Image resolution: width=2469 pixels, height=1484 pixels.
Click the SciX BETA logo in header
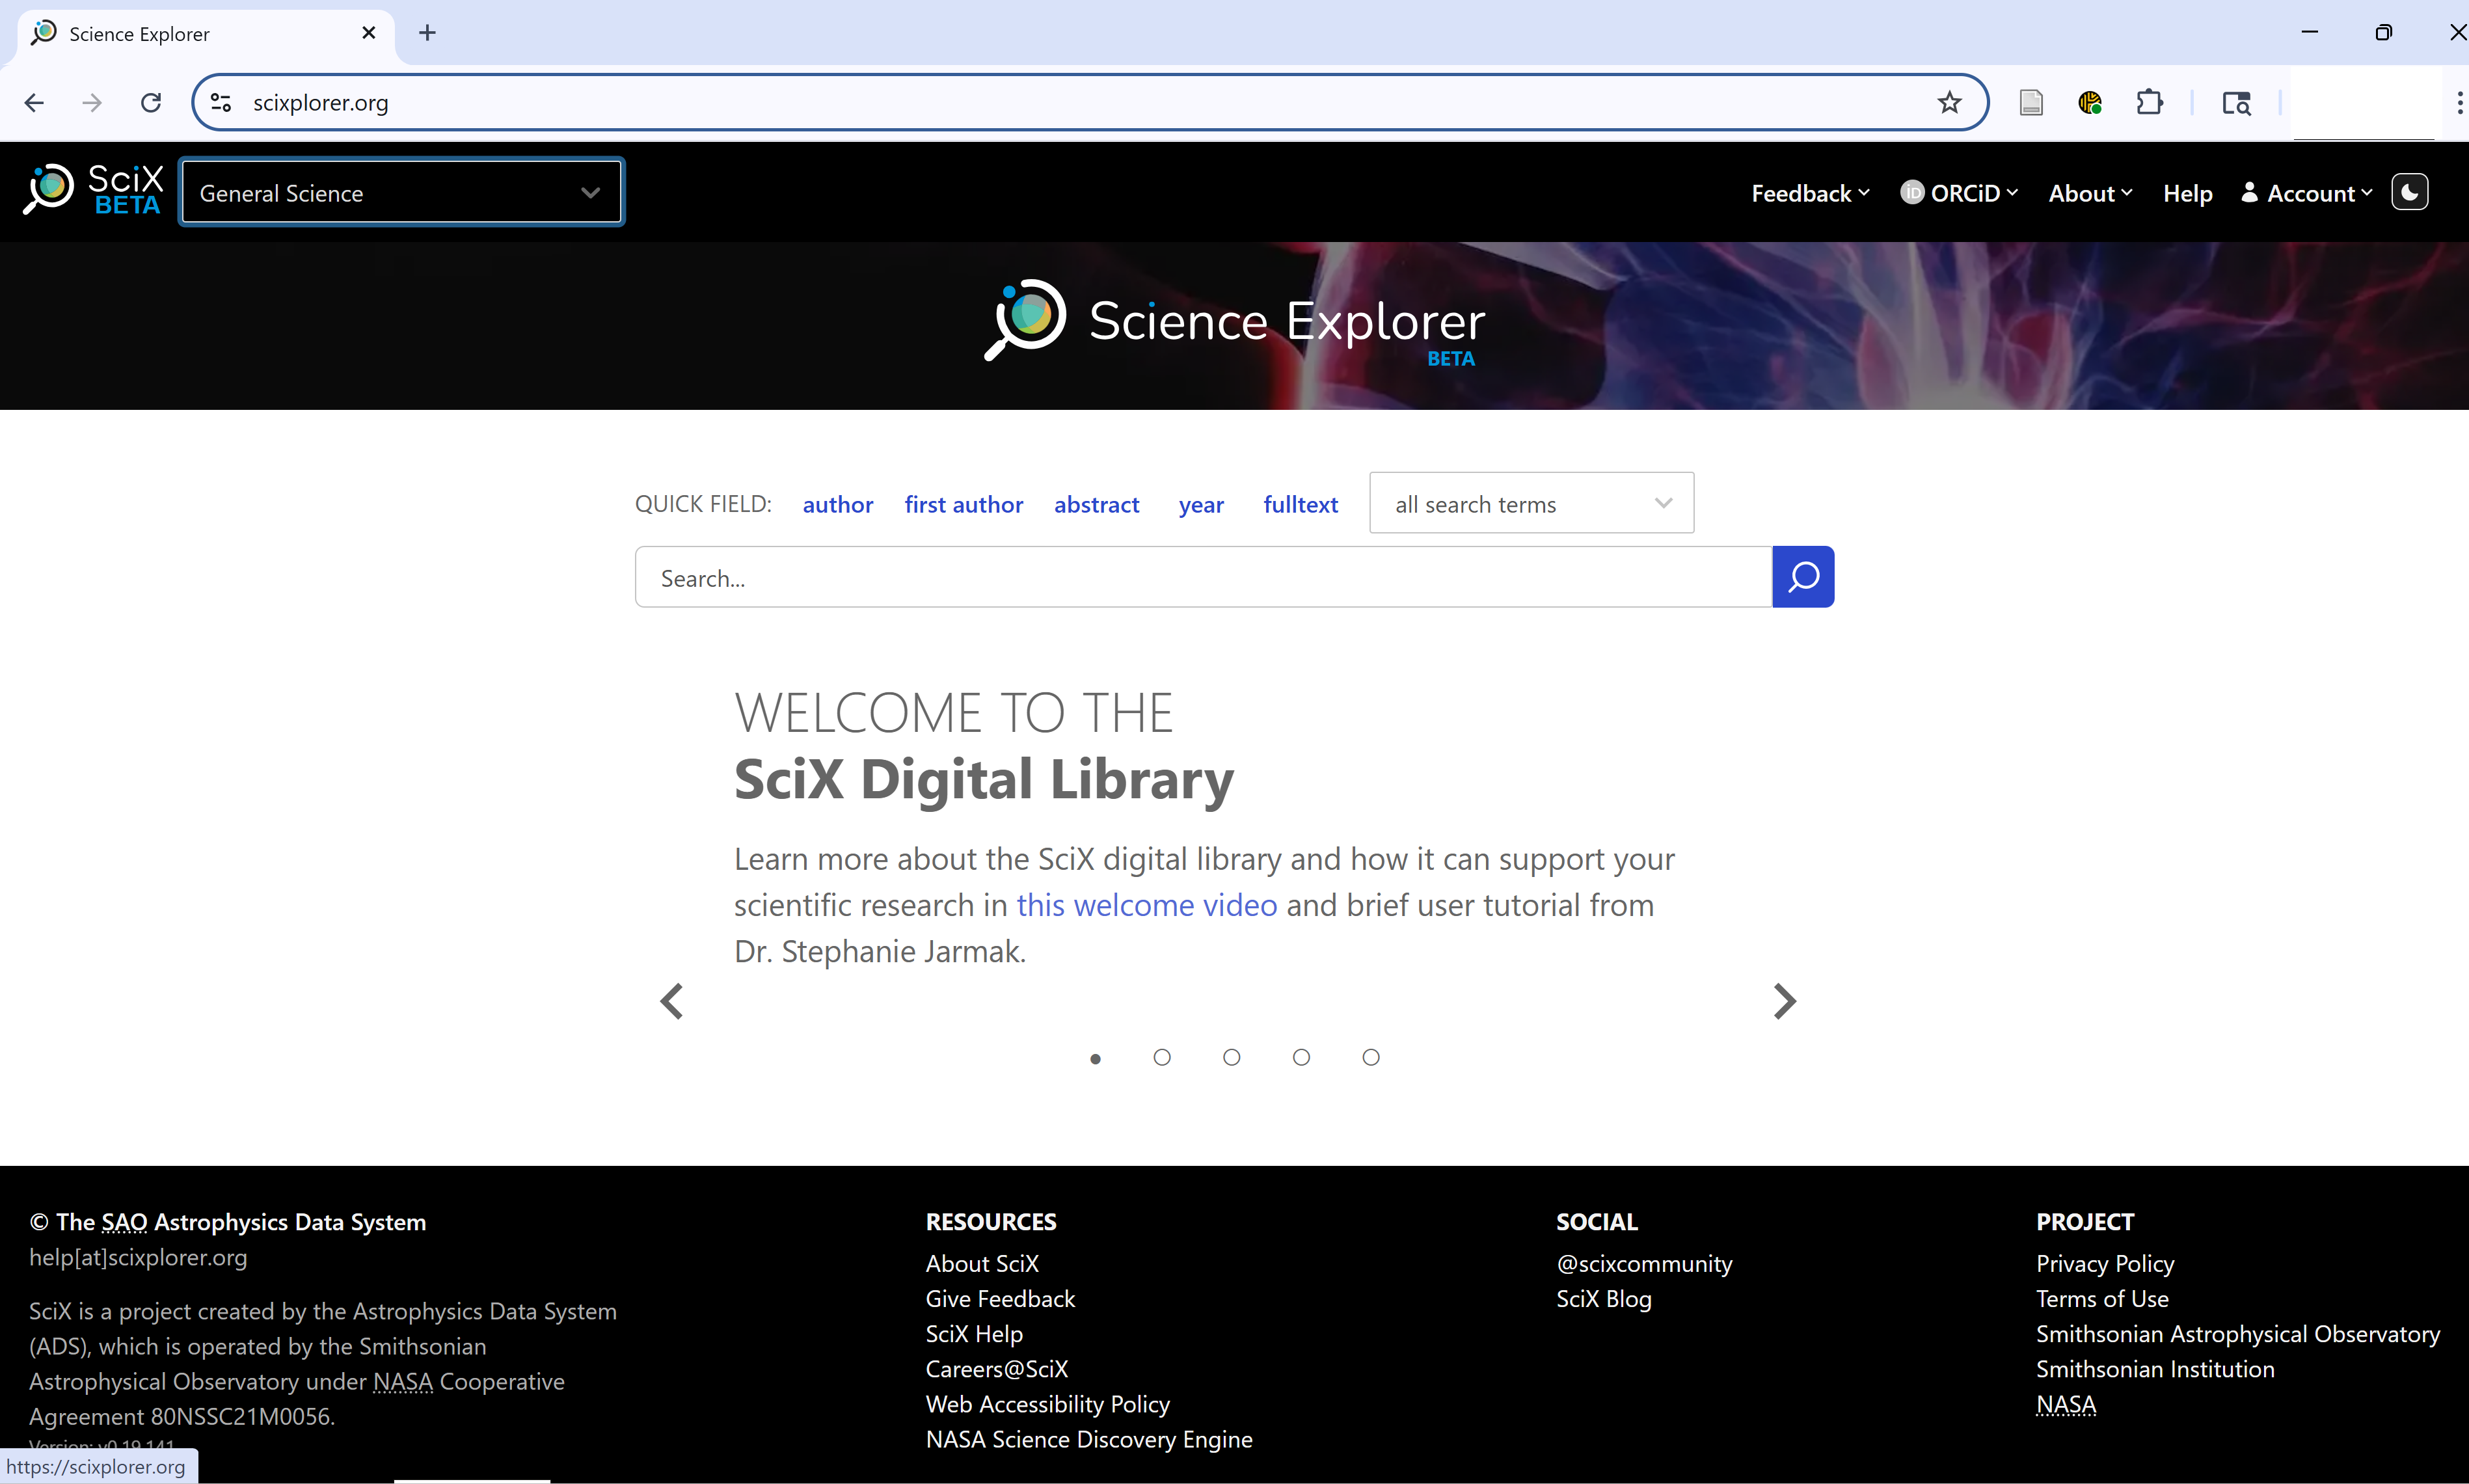(x=93, y=189)
